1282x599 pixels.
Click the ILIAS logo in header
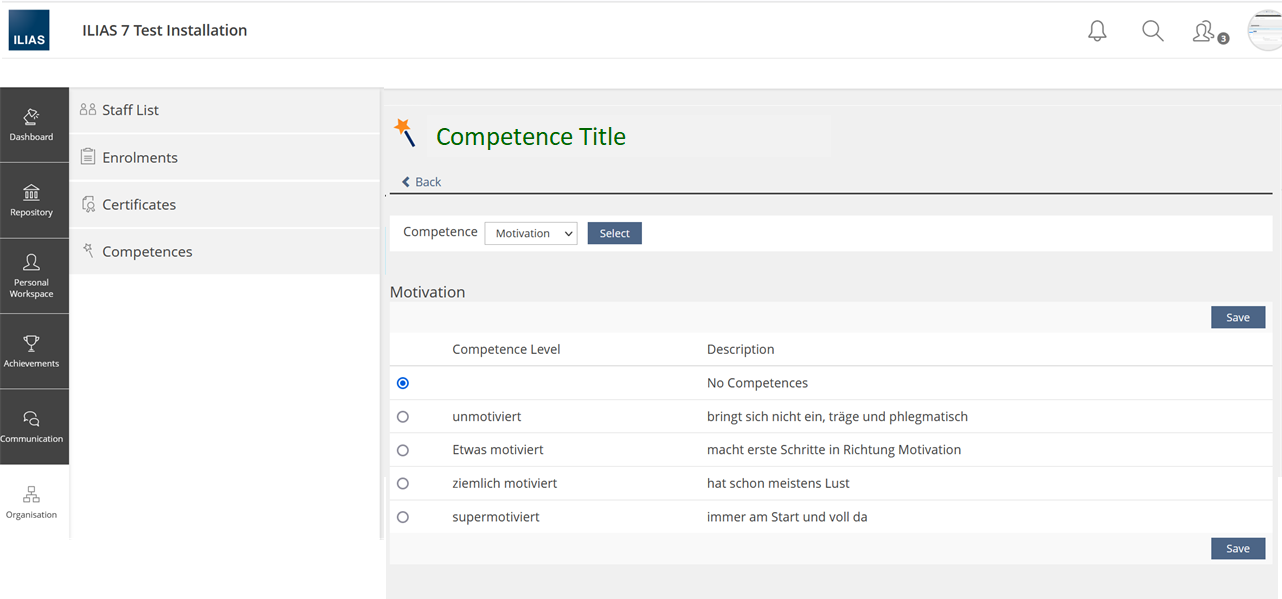pyautogui.click(x=29, y=30)
